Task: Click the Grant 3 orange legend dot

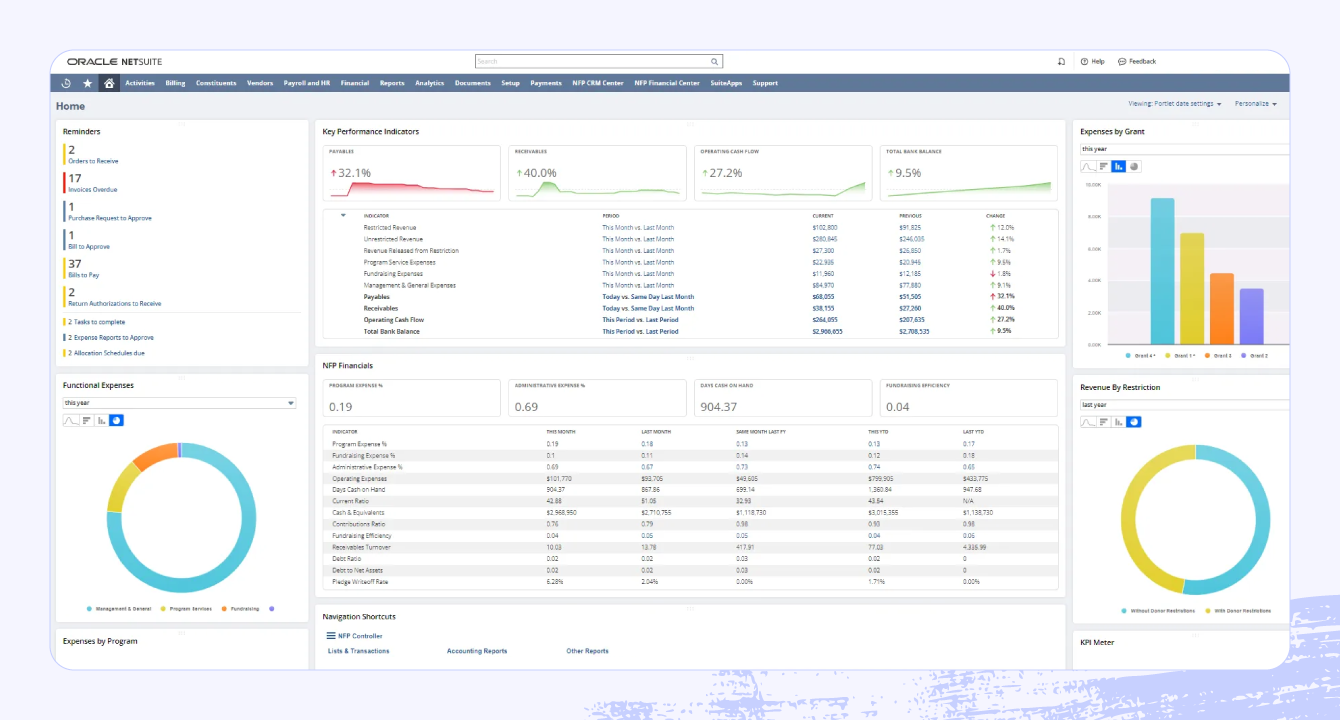Action: tap(1208, 355)
